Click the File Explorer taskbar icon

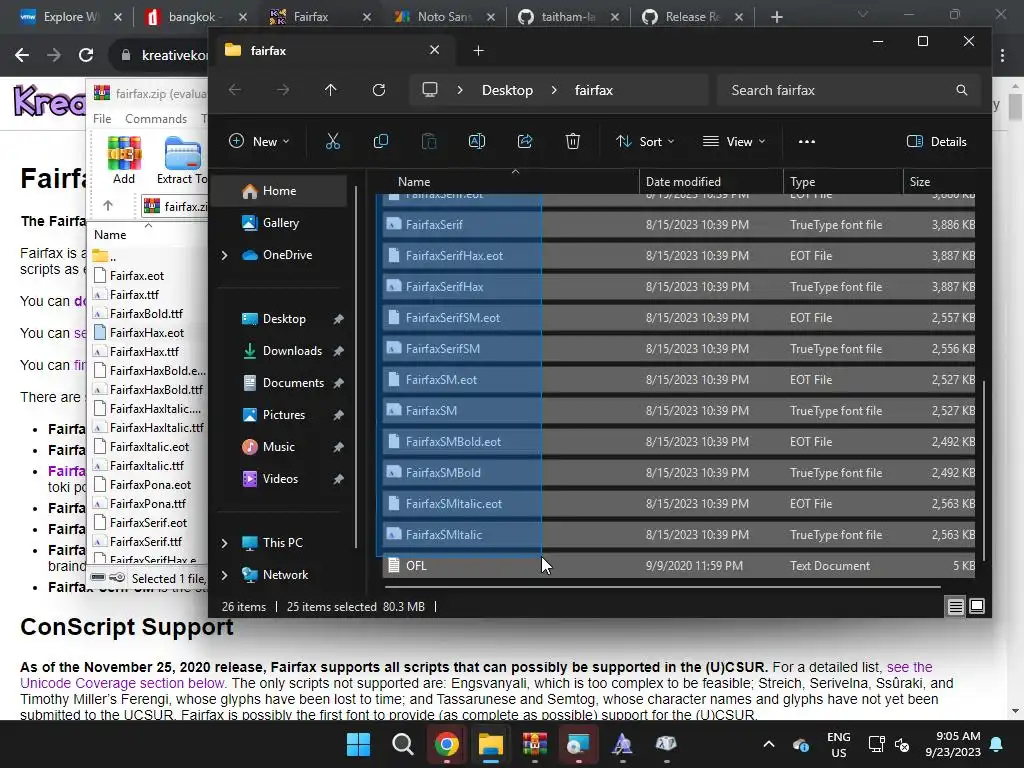click(x=490, y=744)
